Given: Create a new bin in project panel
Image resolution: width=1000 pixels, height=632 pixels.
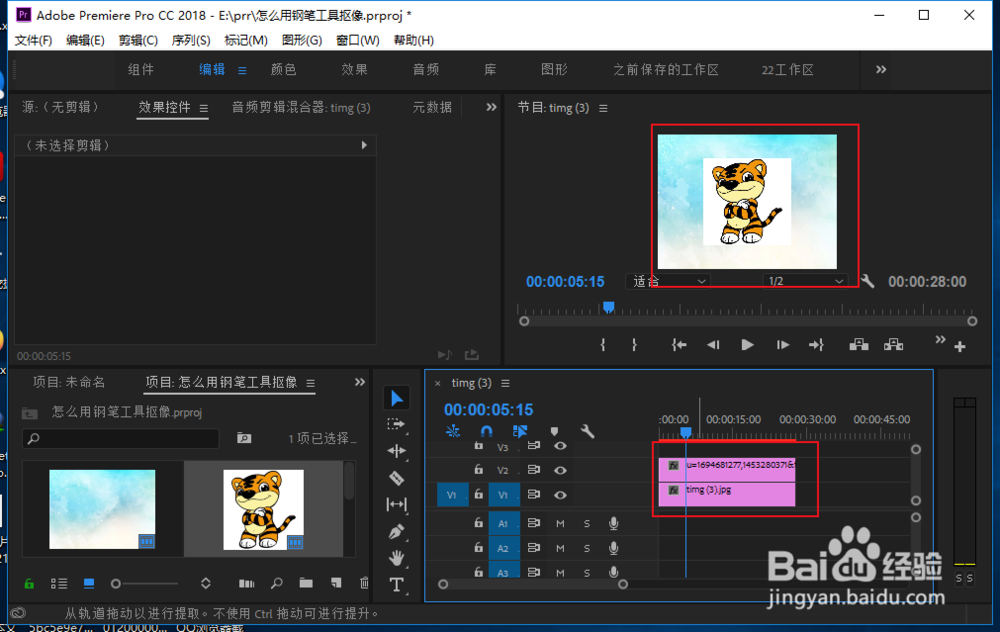Looking at the screenshot, I should (x=306, y=583).
